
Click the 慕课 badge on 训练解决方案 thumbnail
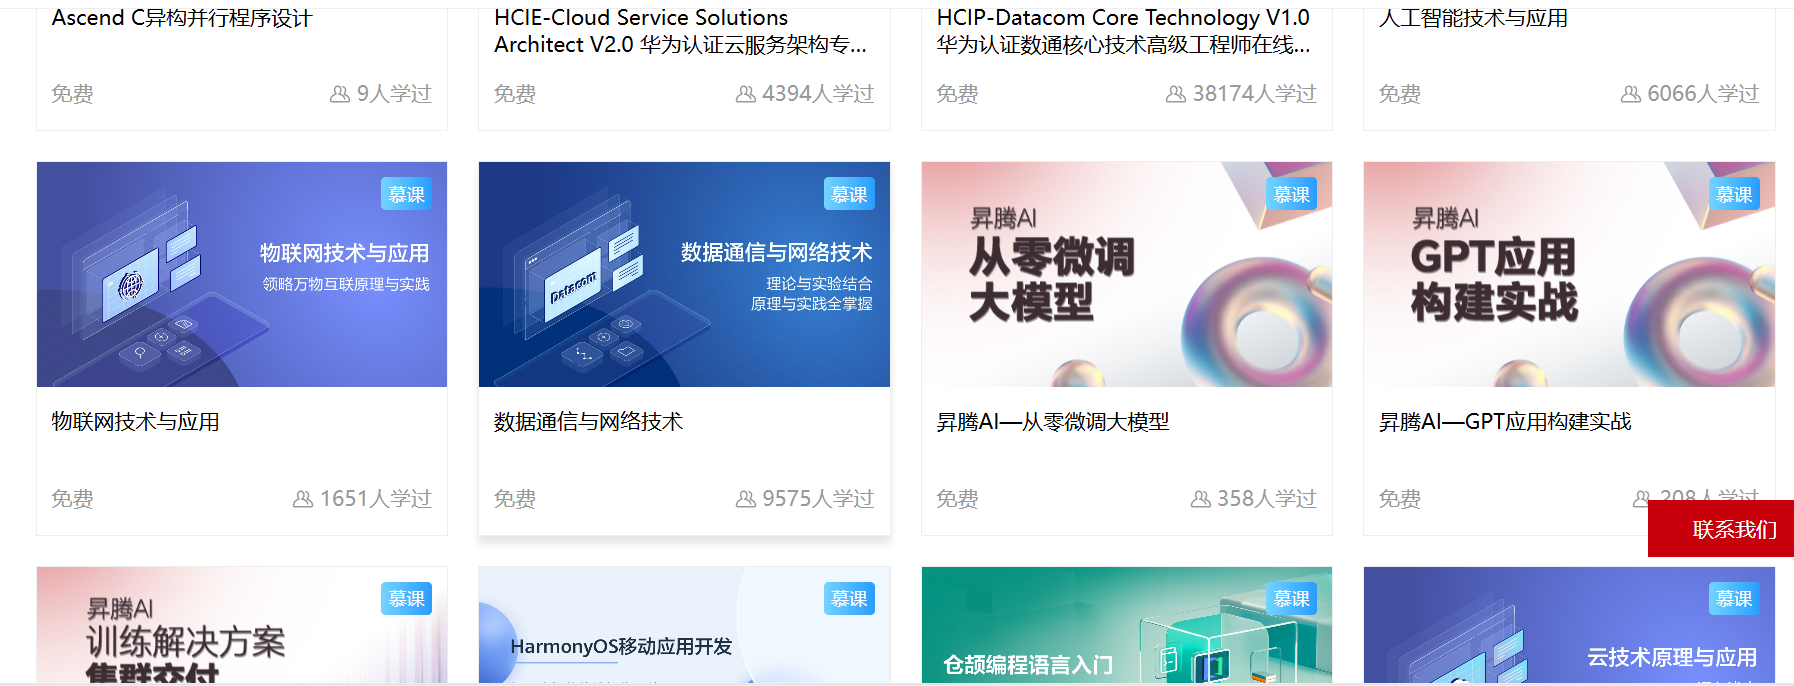pos(407,598)
